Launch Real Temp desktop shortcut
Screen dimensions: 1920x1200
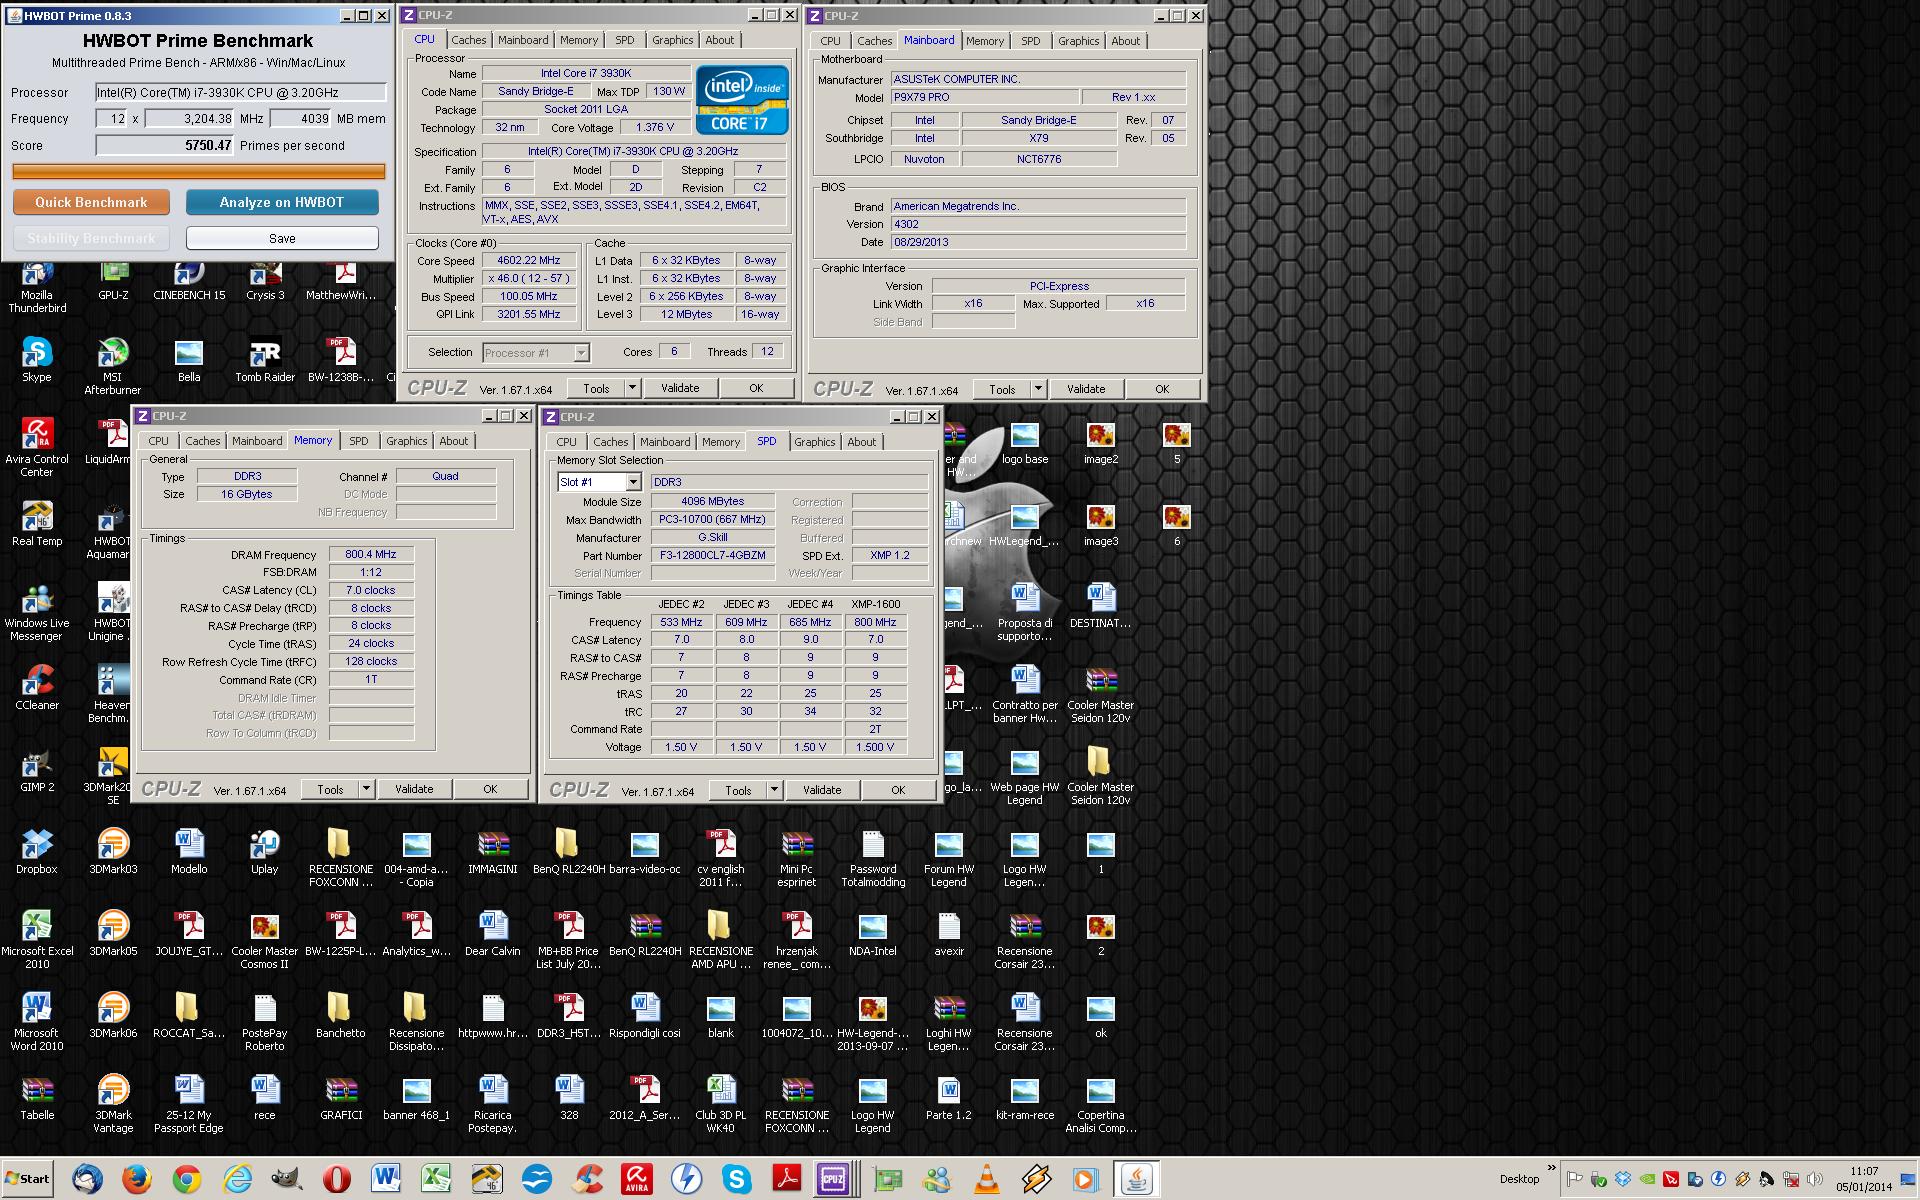[37, 523]
